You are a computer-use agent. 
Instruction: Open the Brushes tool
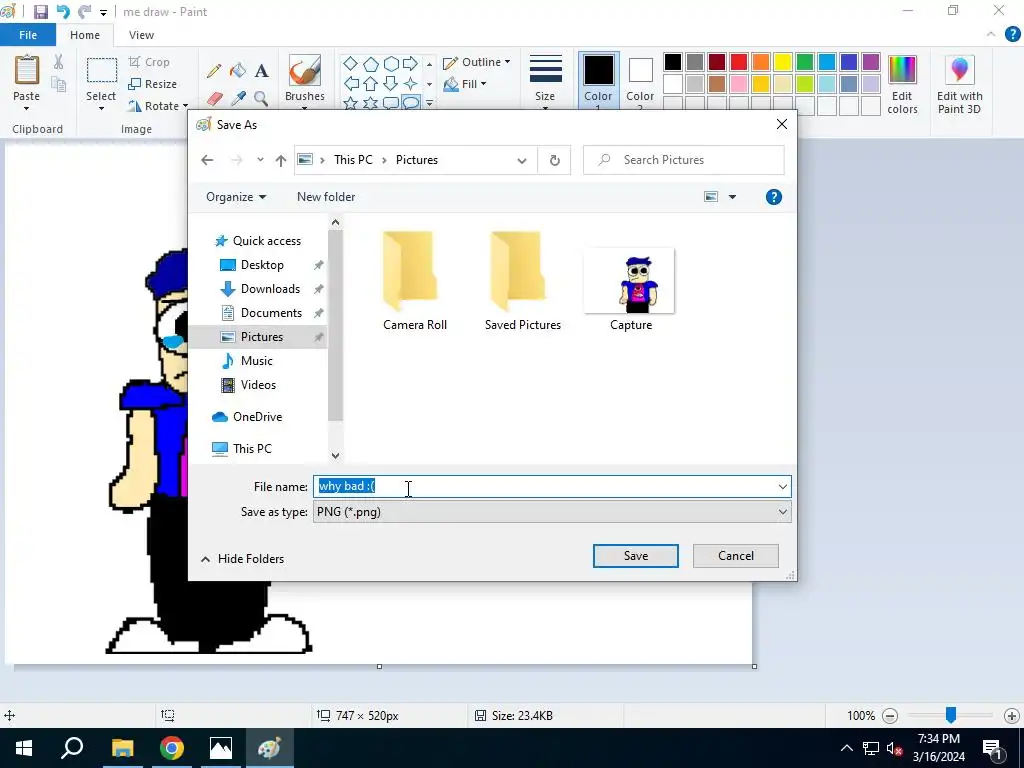(304, 82)
